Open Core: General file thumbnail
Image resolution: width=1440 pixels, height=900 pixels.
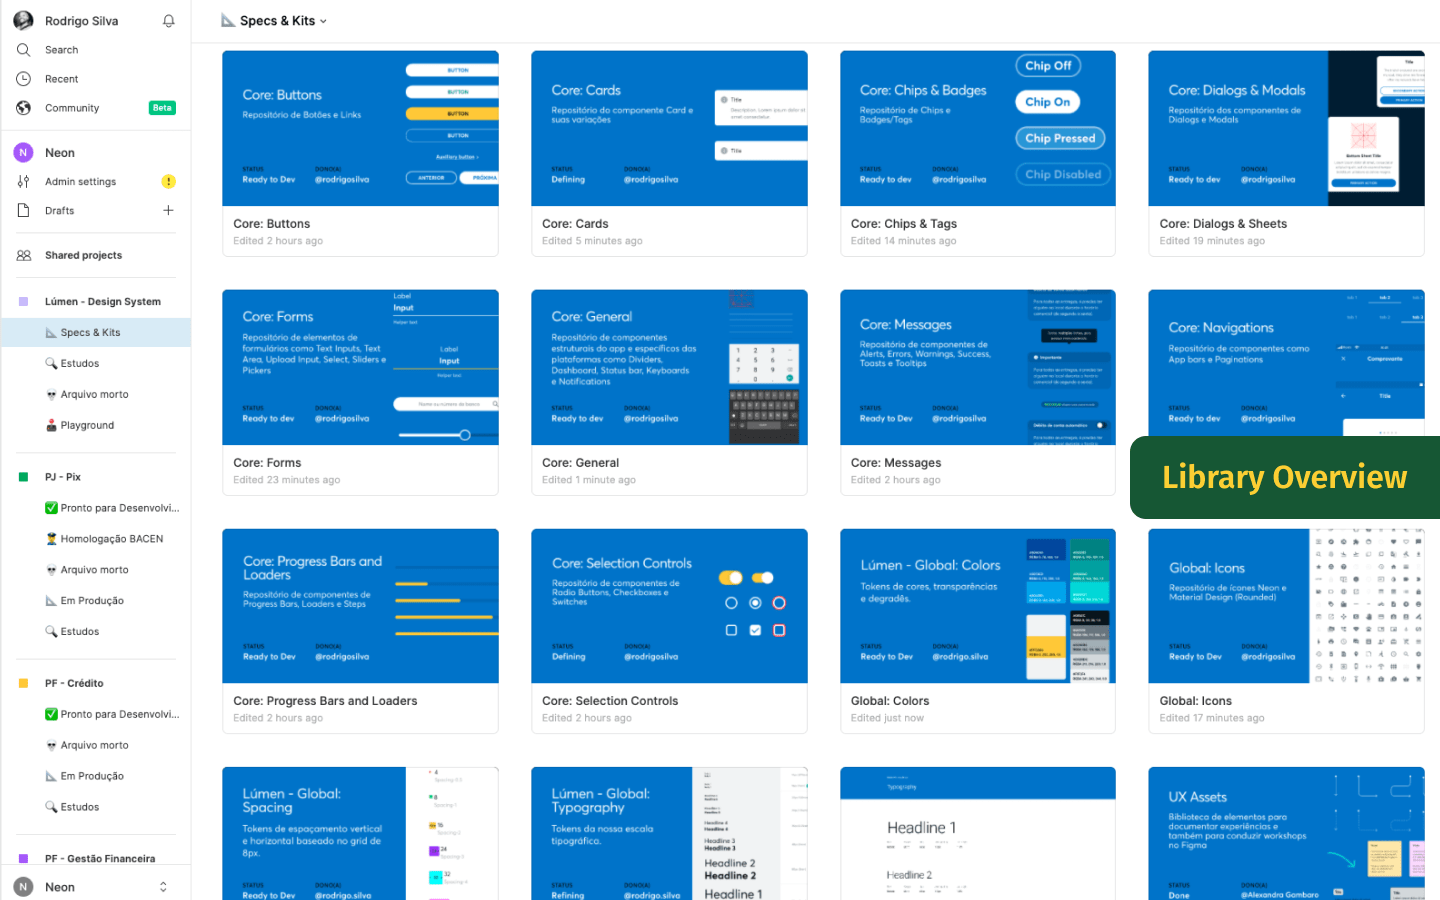pyautogui.click(x=669, y=368)
